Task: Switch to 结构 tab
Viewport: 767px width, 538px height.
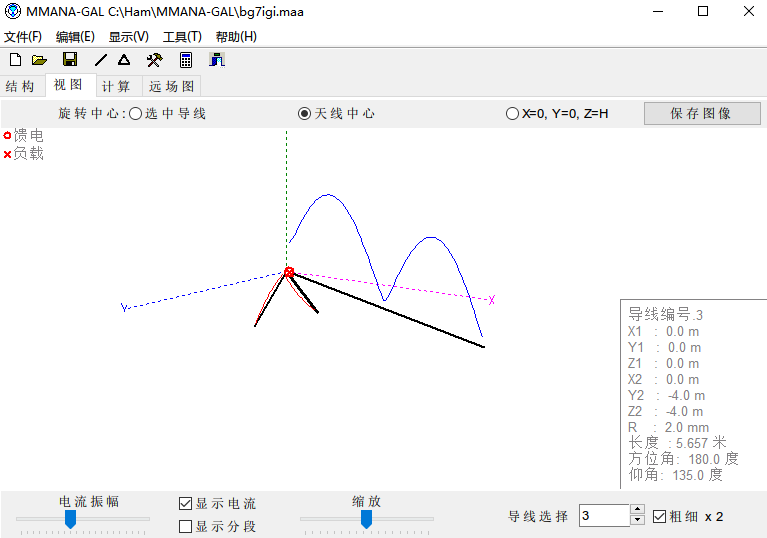Action: point(20,87)
